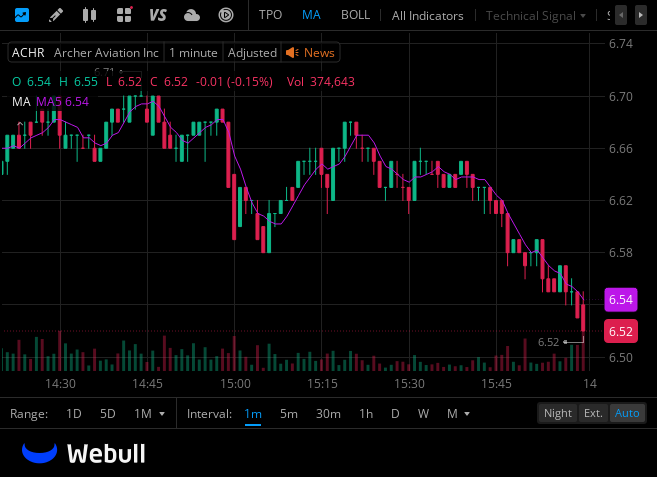
Task: Click the ACHR ticker symbol
Action: point(28,53)
